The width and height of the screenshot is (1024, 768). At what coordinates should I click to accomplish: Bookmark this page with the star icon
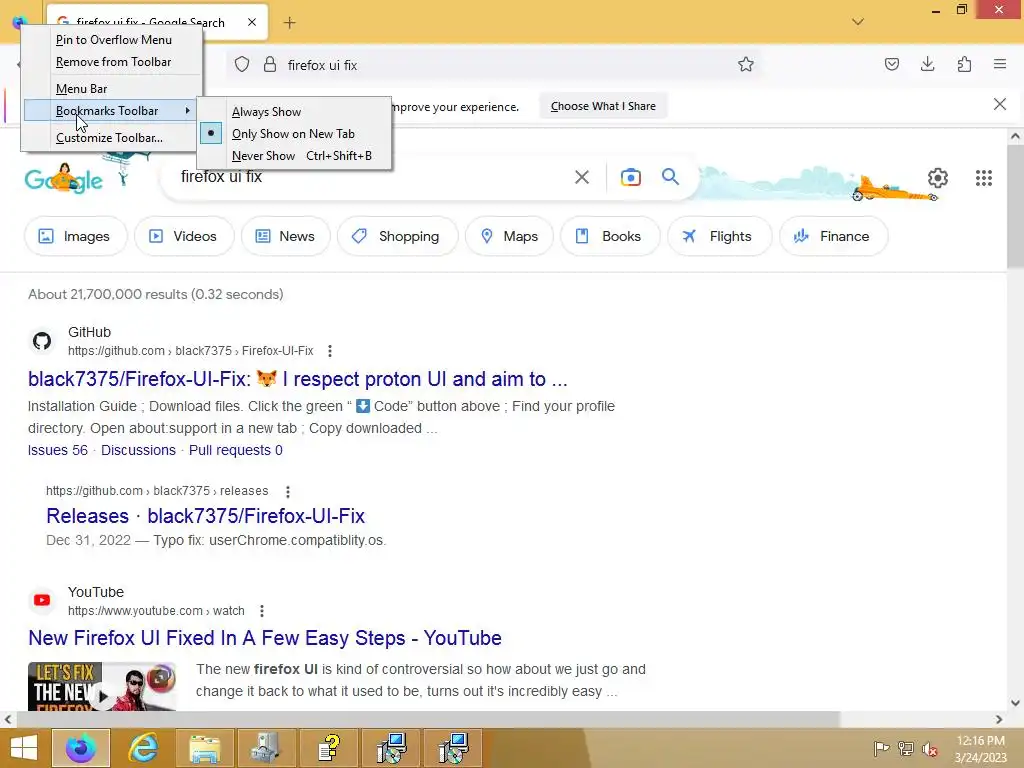(745, 64)
